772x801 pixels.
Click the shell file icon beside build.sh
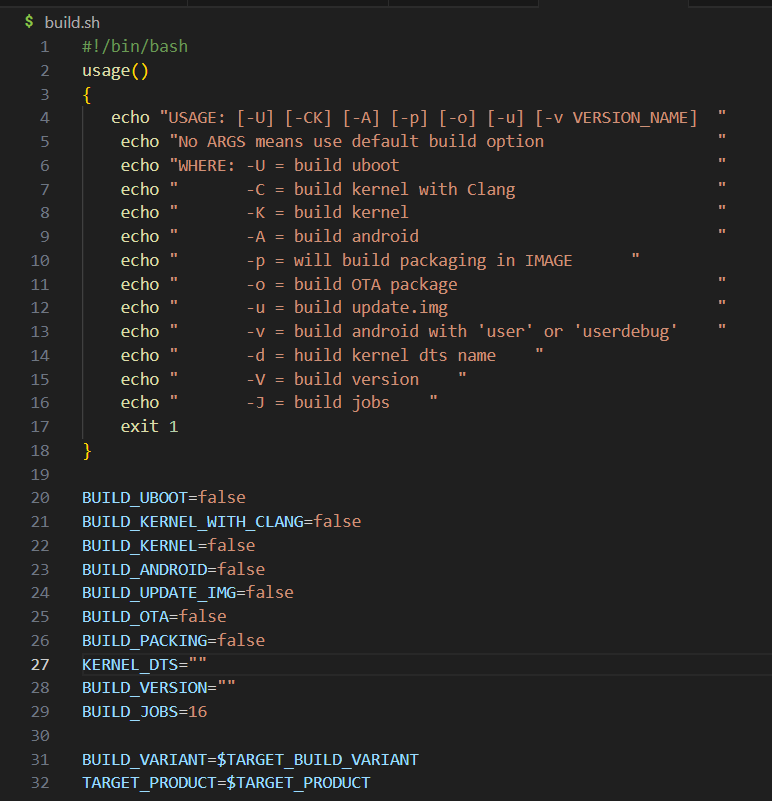(x=29, y=22)
